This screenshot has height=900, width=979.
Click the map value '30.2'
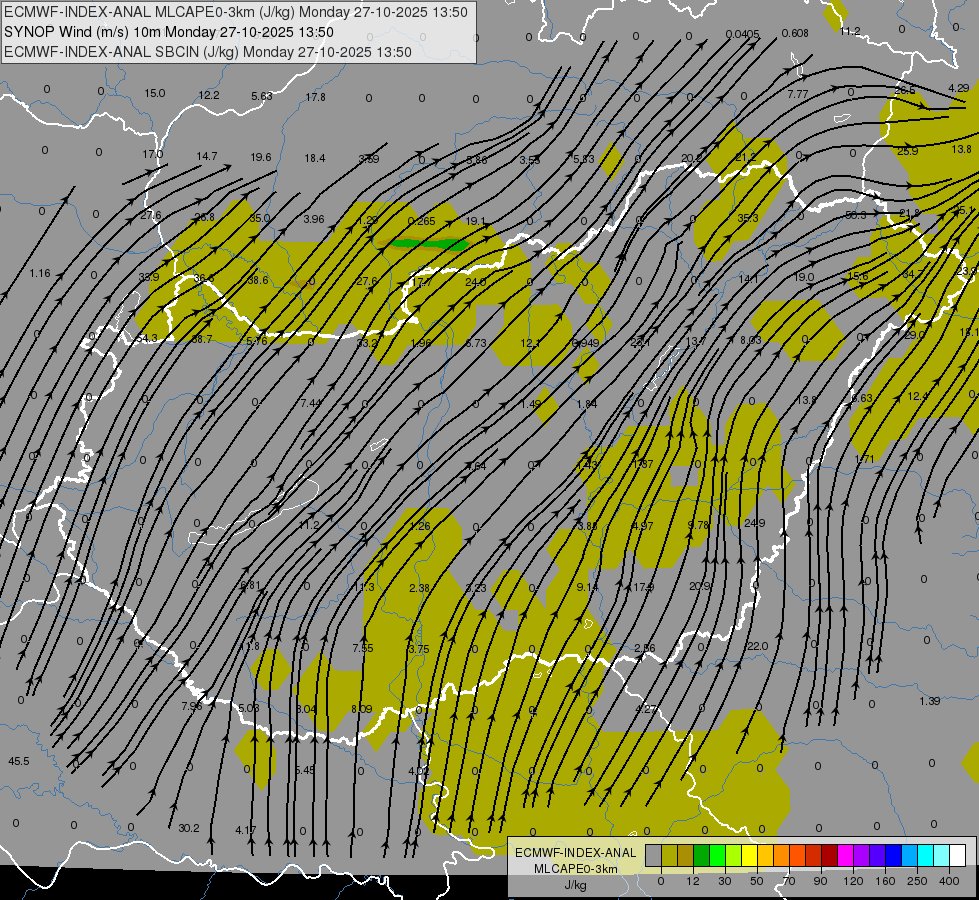(x=189, y=828)
